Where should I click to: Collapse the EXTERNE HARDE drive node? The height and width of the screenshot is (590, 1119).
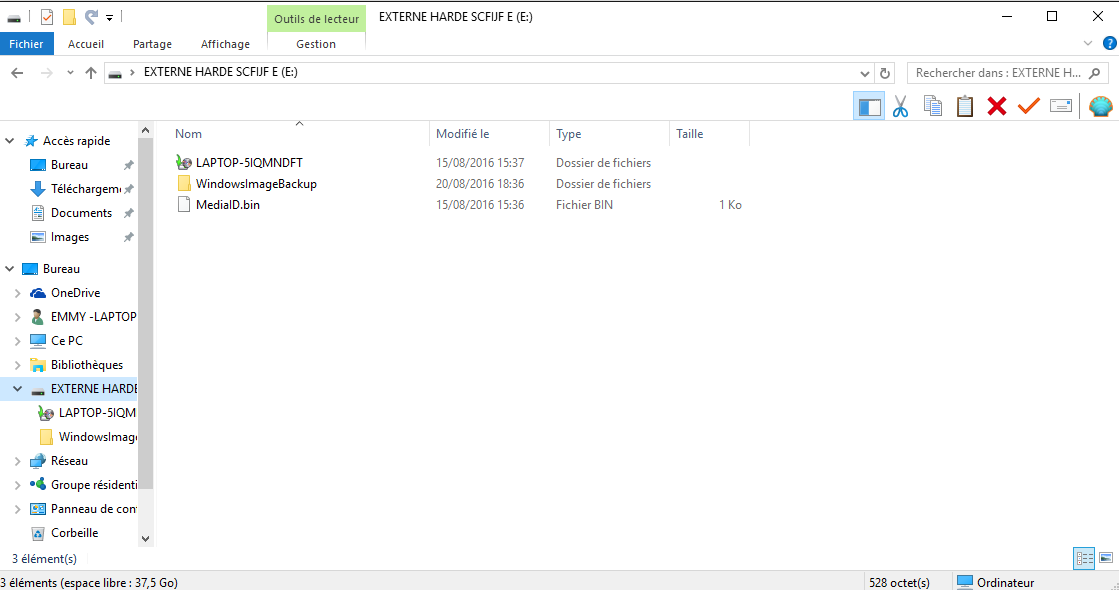tap(18, 389)
